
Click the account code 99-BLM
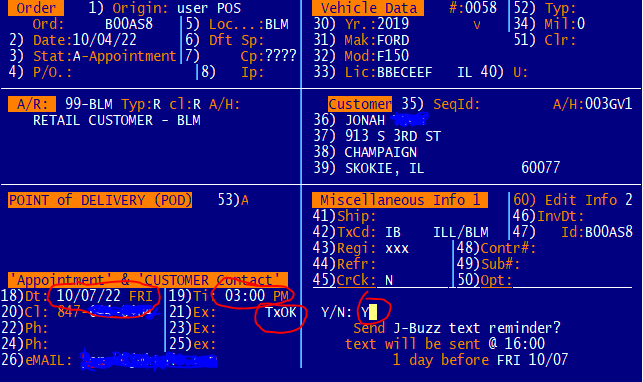pyautogui.click(x=89, y=104)
